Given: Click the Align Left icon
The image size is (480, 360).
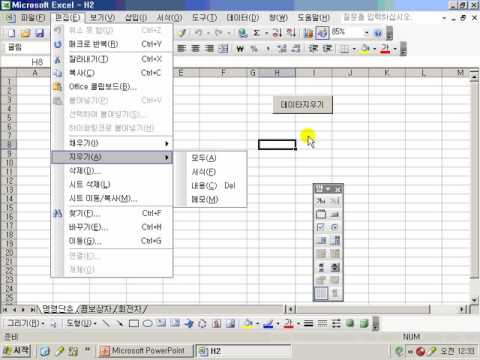Looking at the screenshot, I should [x=181, y=49].
